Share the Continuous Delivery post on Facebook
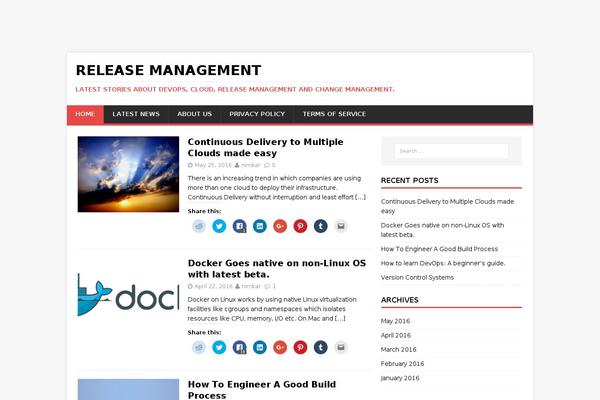Screen dimensions: 600x400 pyautogui.click(x=240, y=226)
